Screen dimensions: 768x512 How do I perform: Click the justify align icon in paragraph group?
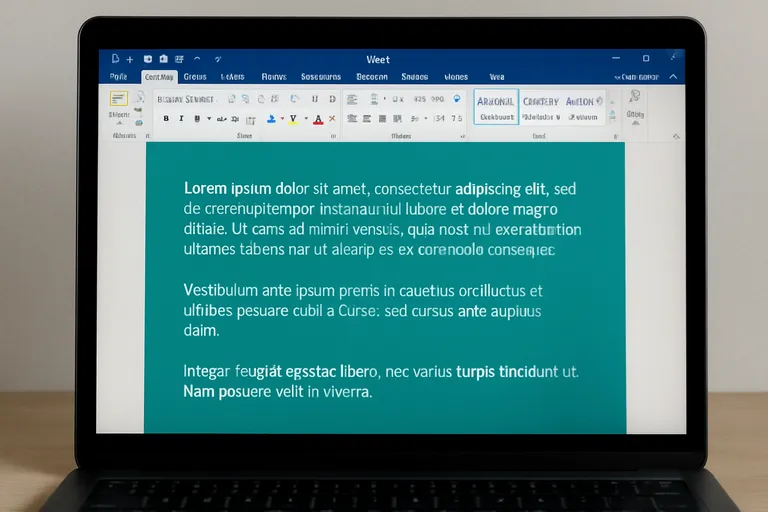[397, 119]
